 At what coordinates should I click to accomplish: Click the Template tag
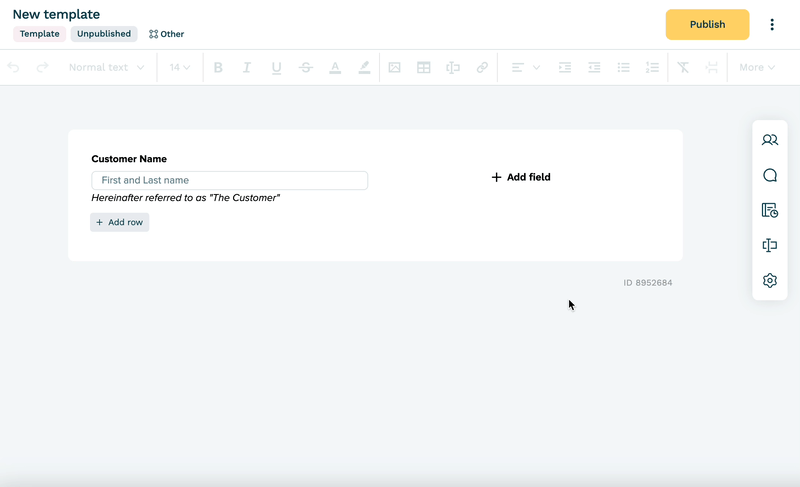39,34
